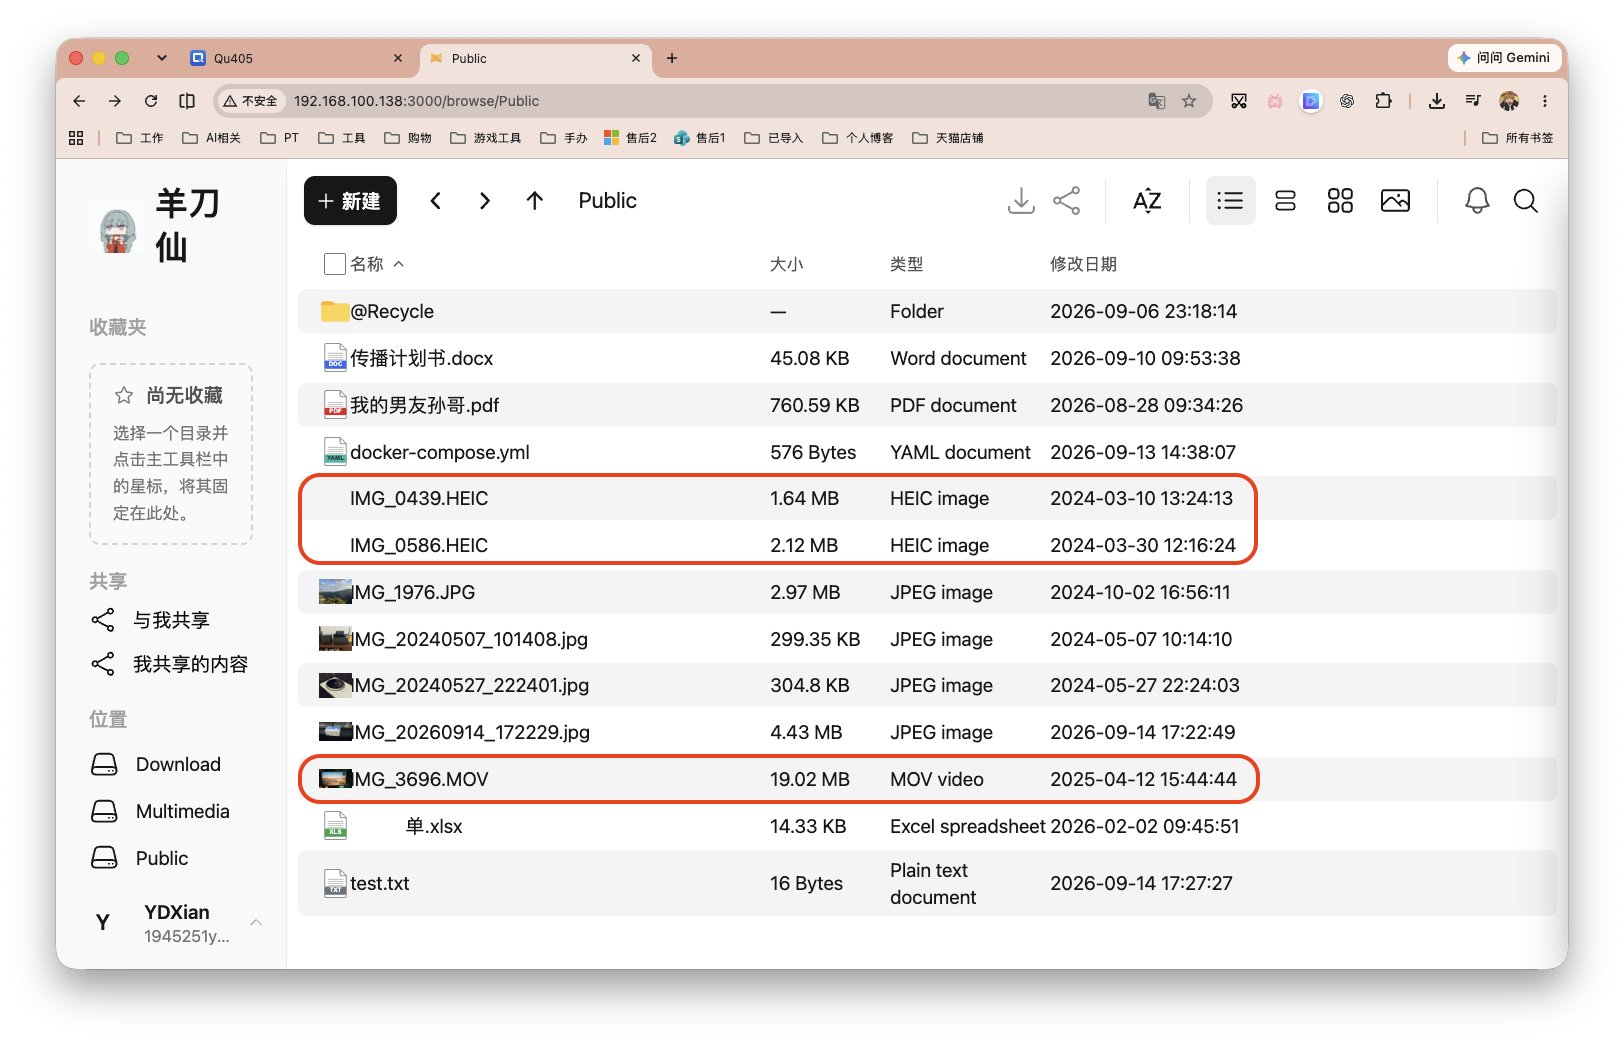Open the AI相关 bookmark folder
The image size is (1624, 1043).
pyautogui.click(x=211, y=138)
